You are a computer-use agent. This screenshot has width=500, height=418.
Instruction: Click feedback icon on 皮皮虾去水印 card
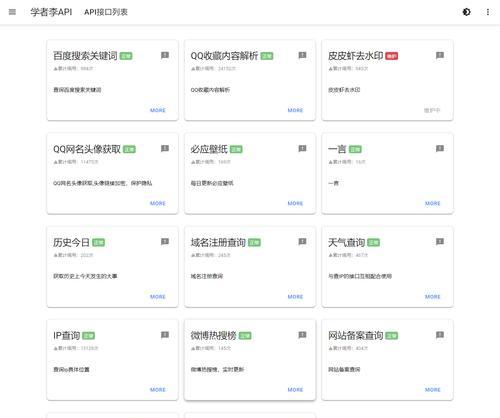[x=440, y=55]
